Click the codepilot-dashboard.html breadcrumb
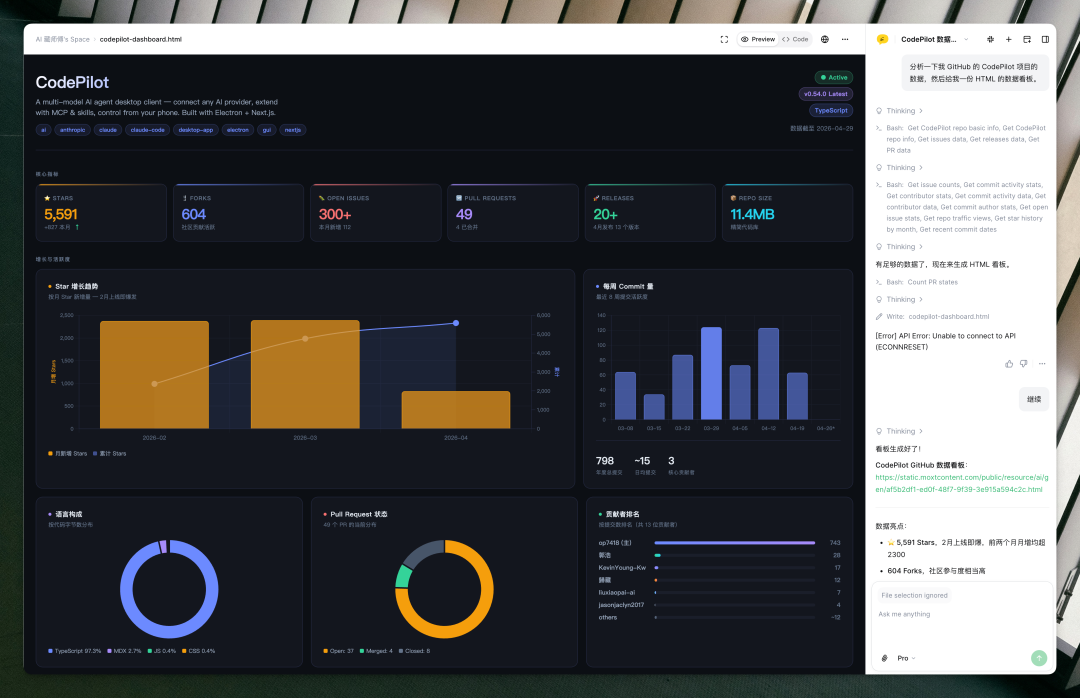 tap(141, 39)
